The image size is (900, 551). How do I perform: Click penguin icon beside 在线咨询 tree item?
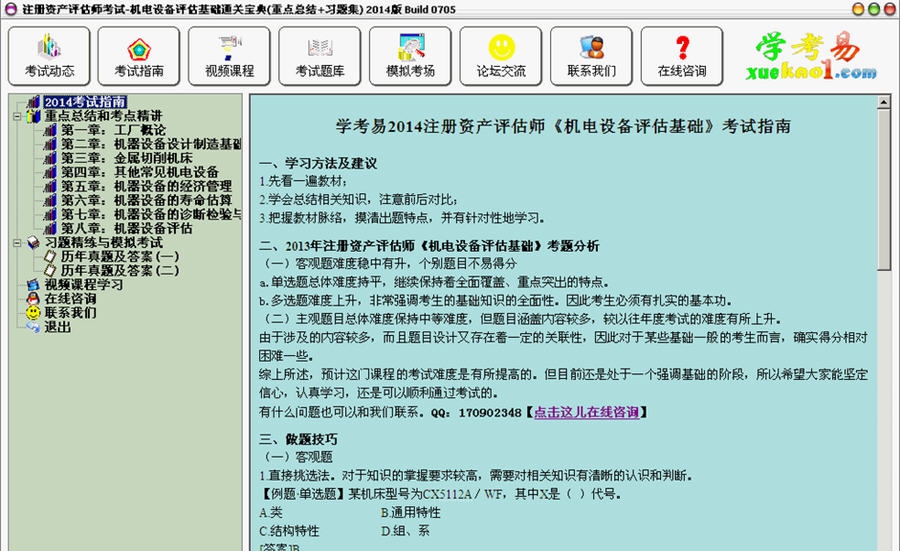34,298
